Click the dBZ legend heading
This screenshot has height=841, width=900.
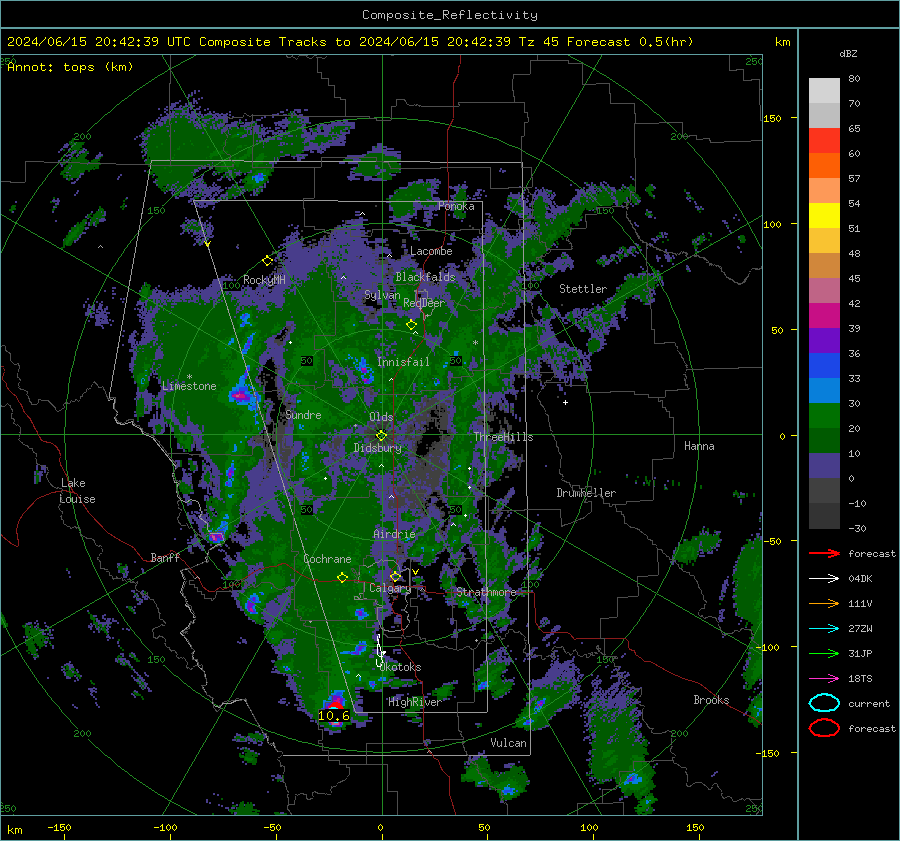pos(848,53)
